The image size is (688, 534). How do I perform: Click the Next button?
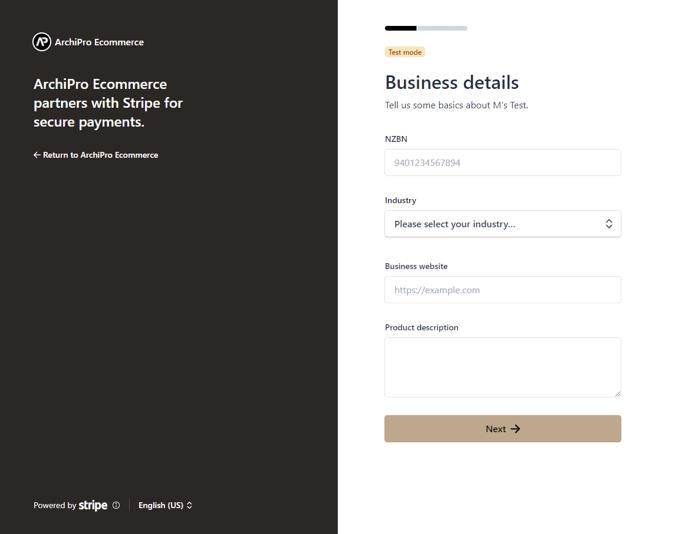coord(503,429)
